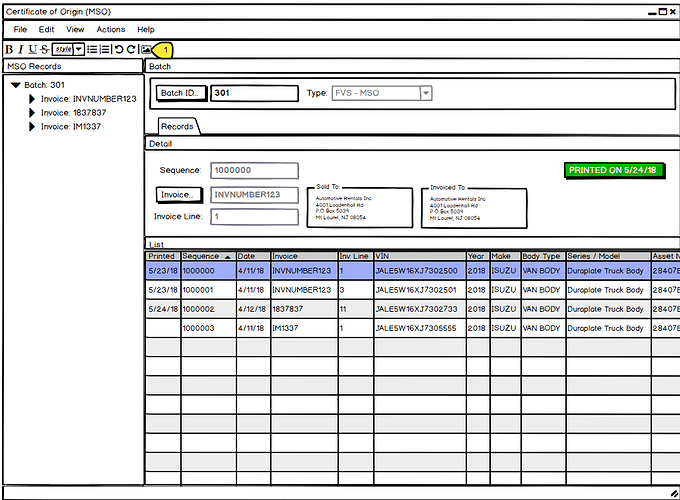
Task: Expand Invoice: INVNUMBER123 tree node
Action: pos(32,99)
